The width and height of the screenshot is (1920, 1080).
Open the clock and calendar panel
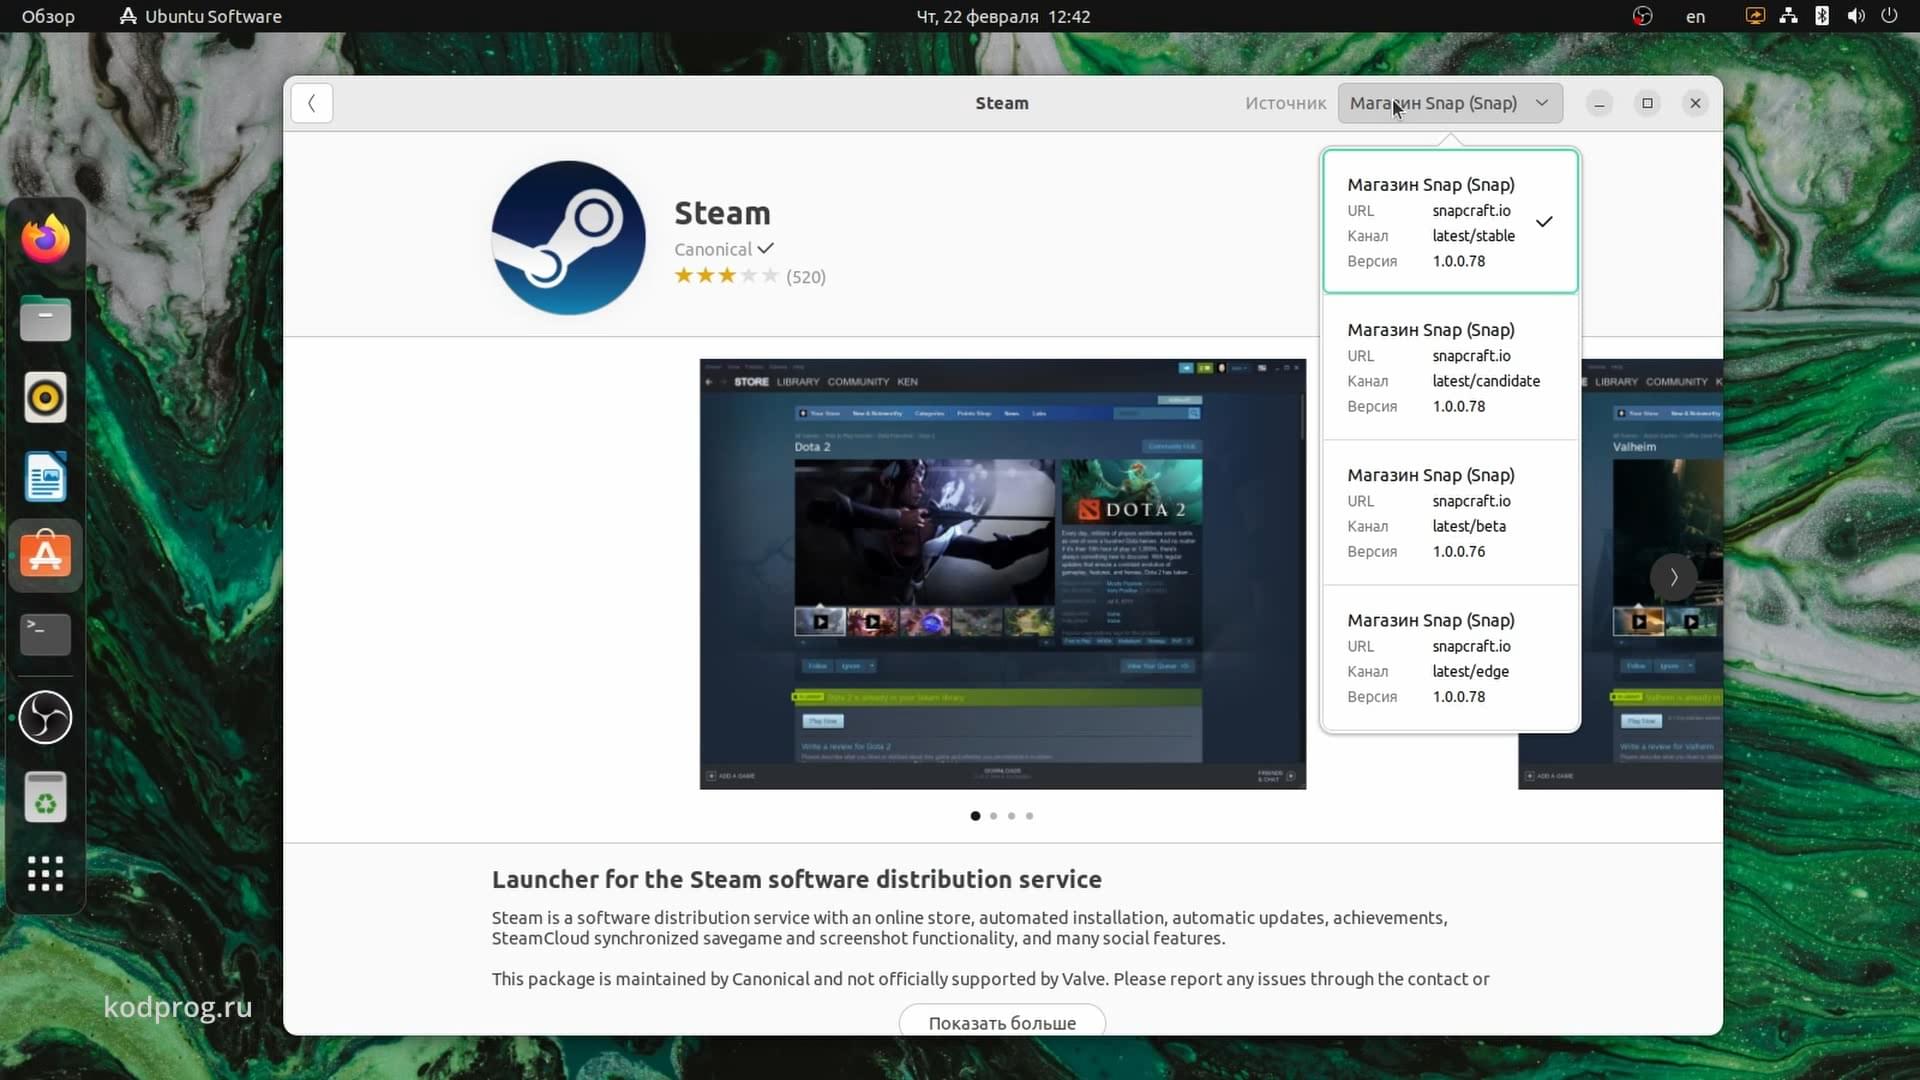coord(1003,16)
